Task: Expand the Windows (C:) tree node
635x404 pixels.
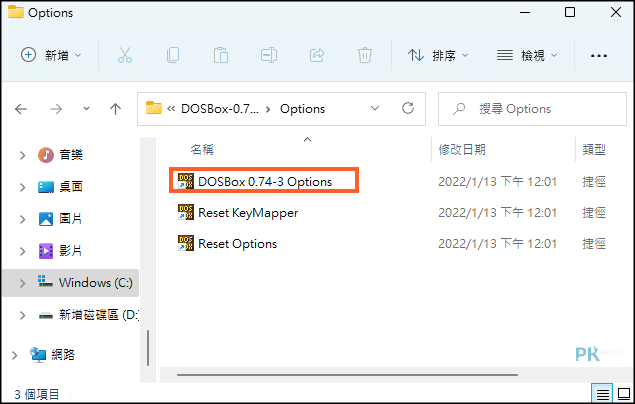Action: (22, 283)
